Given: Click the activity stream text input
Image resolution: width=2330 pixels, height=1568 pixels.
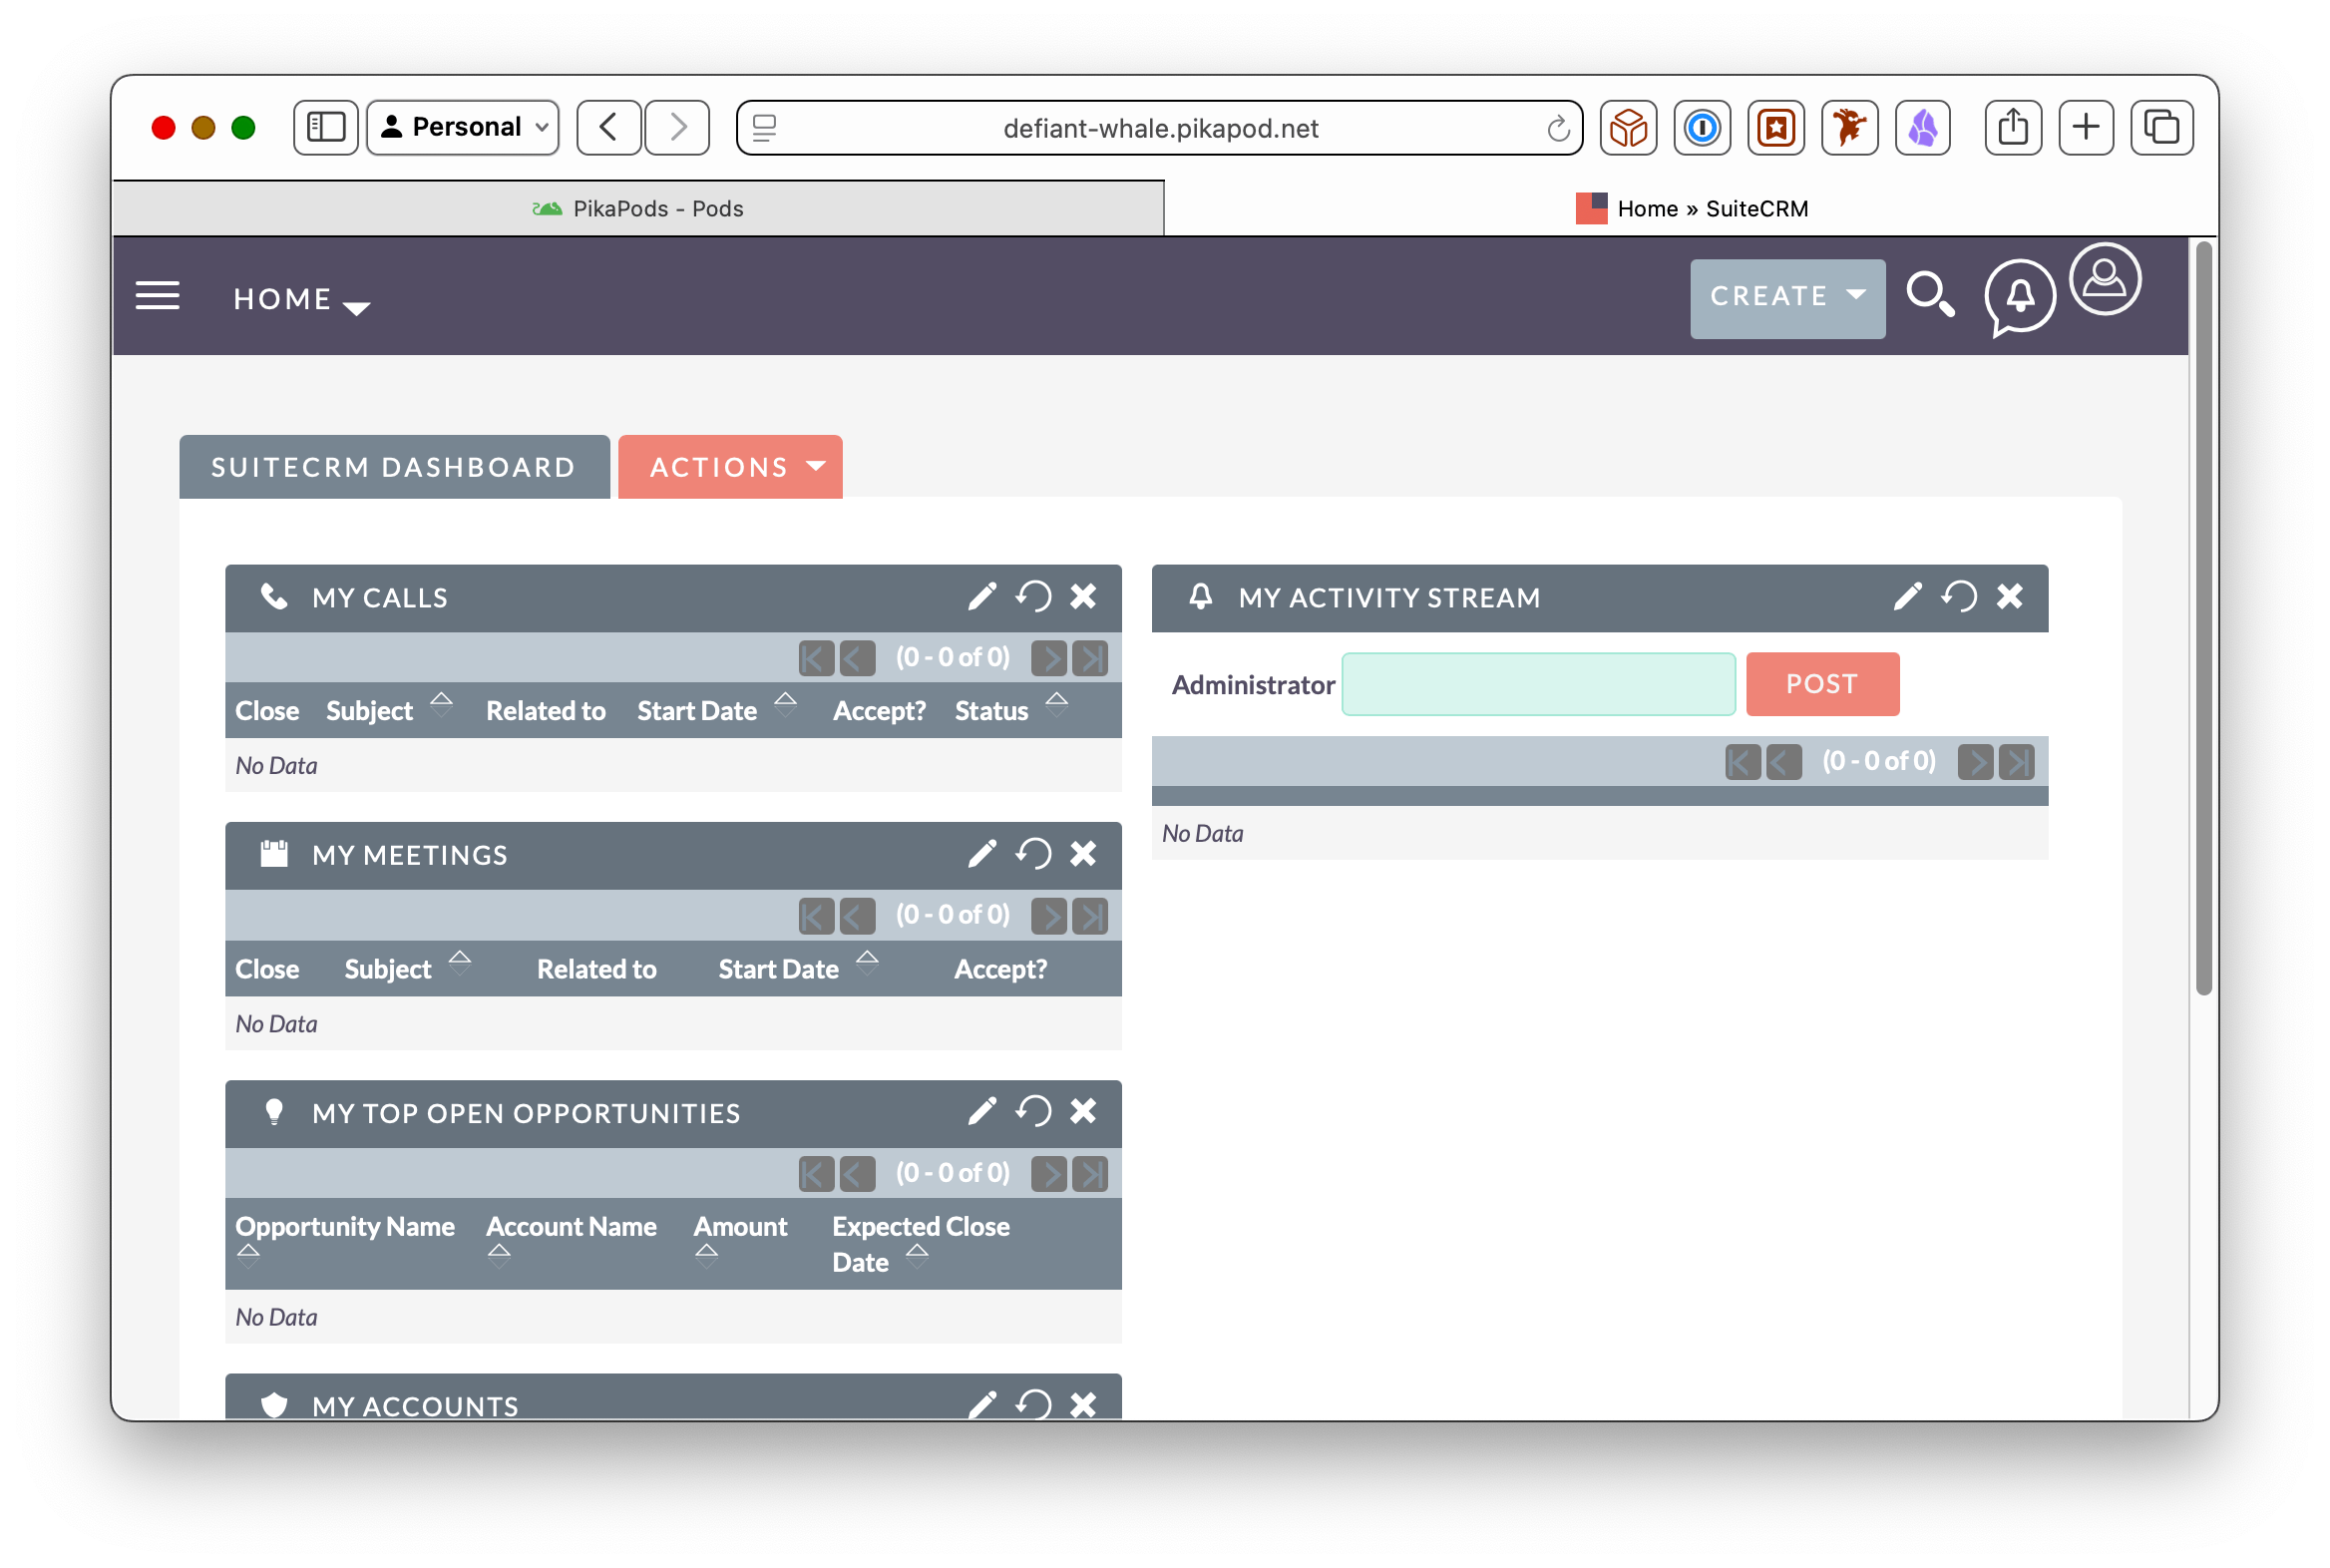Looking at the screenshot, I should coord(1538,683).
